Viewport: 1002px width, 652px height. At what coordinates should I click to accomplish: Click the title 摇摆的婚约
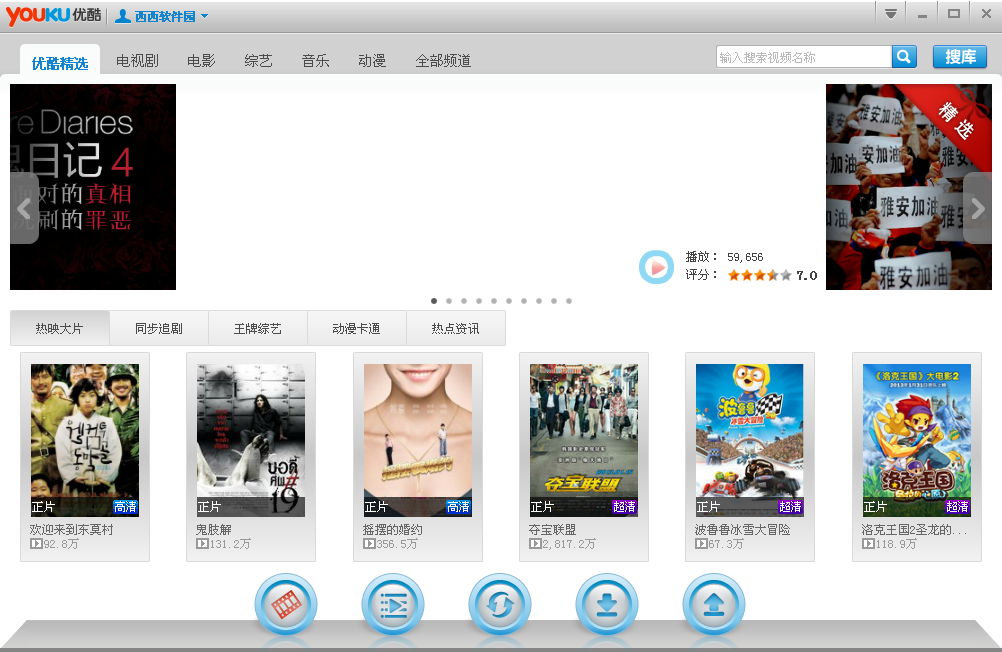pyautogui.click(x=392, y=530)
